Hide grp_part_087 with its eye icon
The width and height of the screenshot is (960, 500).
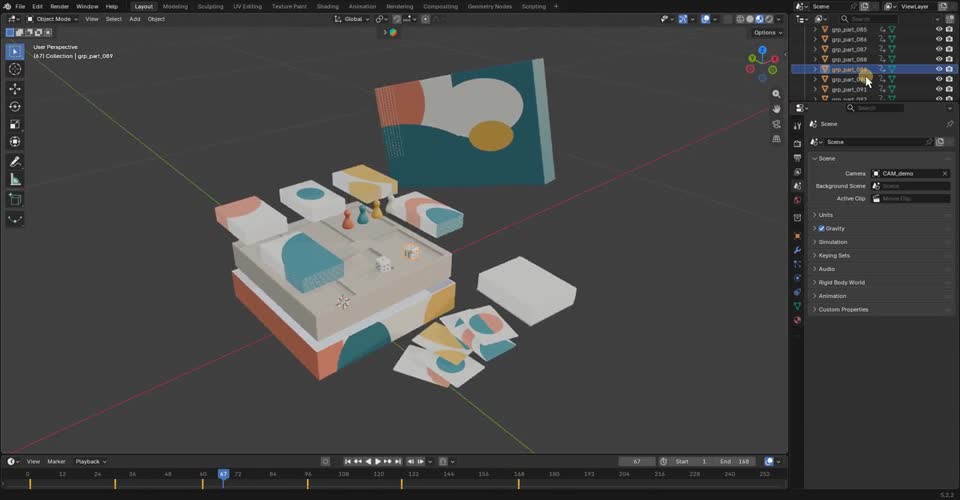pyautogui.click(x=939, y=49)
